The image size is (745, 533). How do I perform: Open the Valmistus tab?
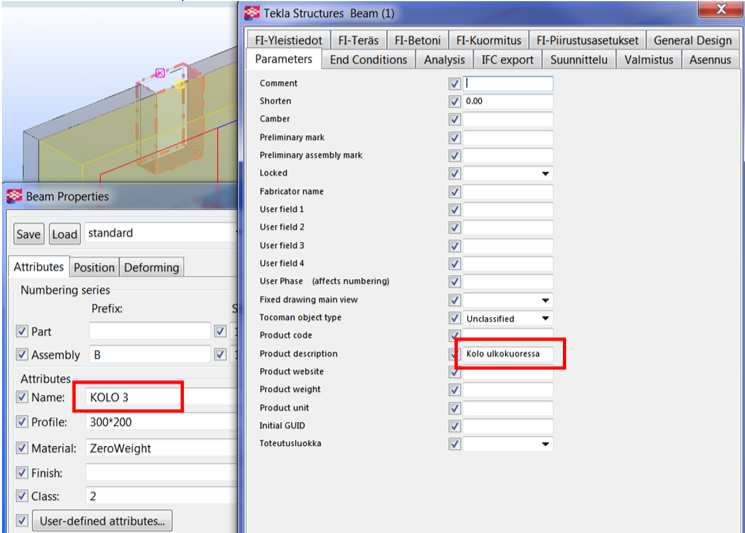(649, 60)
